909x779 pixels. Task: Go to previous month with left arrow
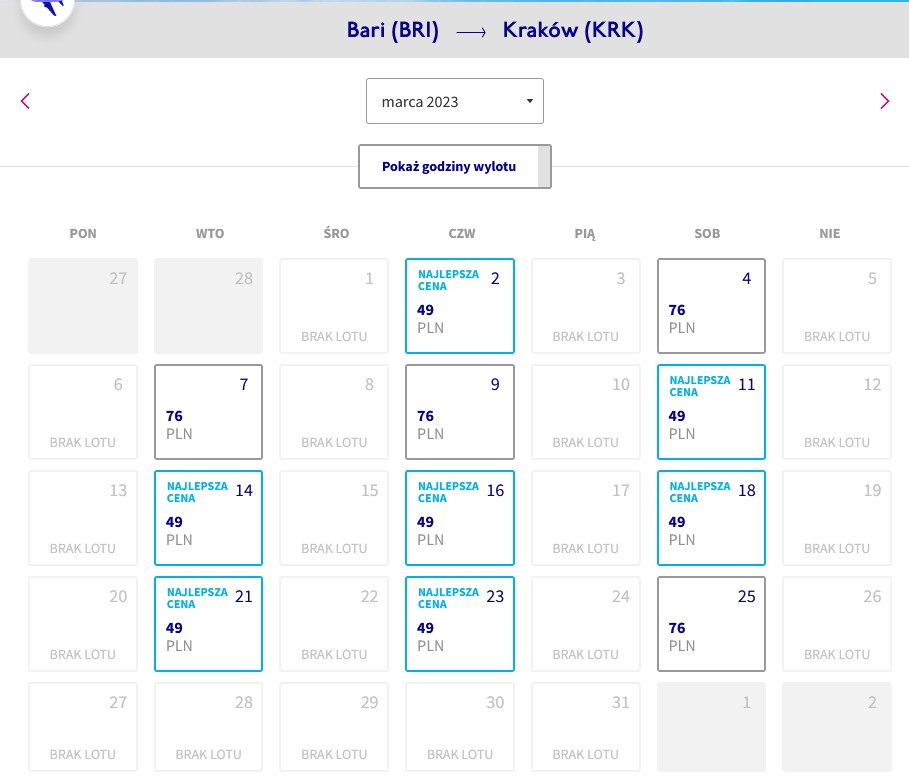26,101
